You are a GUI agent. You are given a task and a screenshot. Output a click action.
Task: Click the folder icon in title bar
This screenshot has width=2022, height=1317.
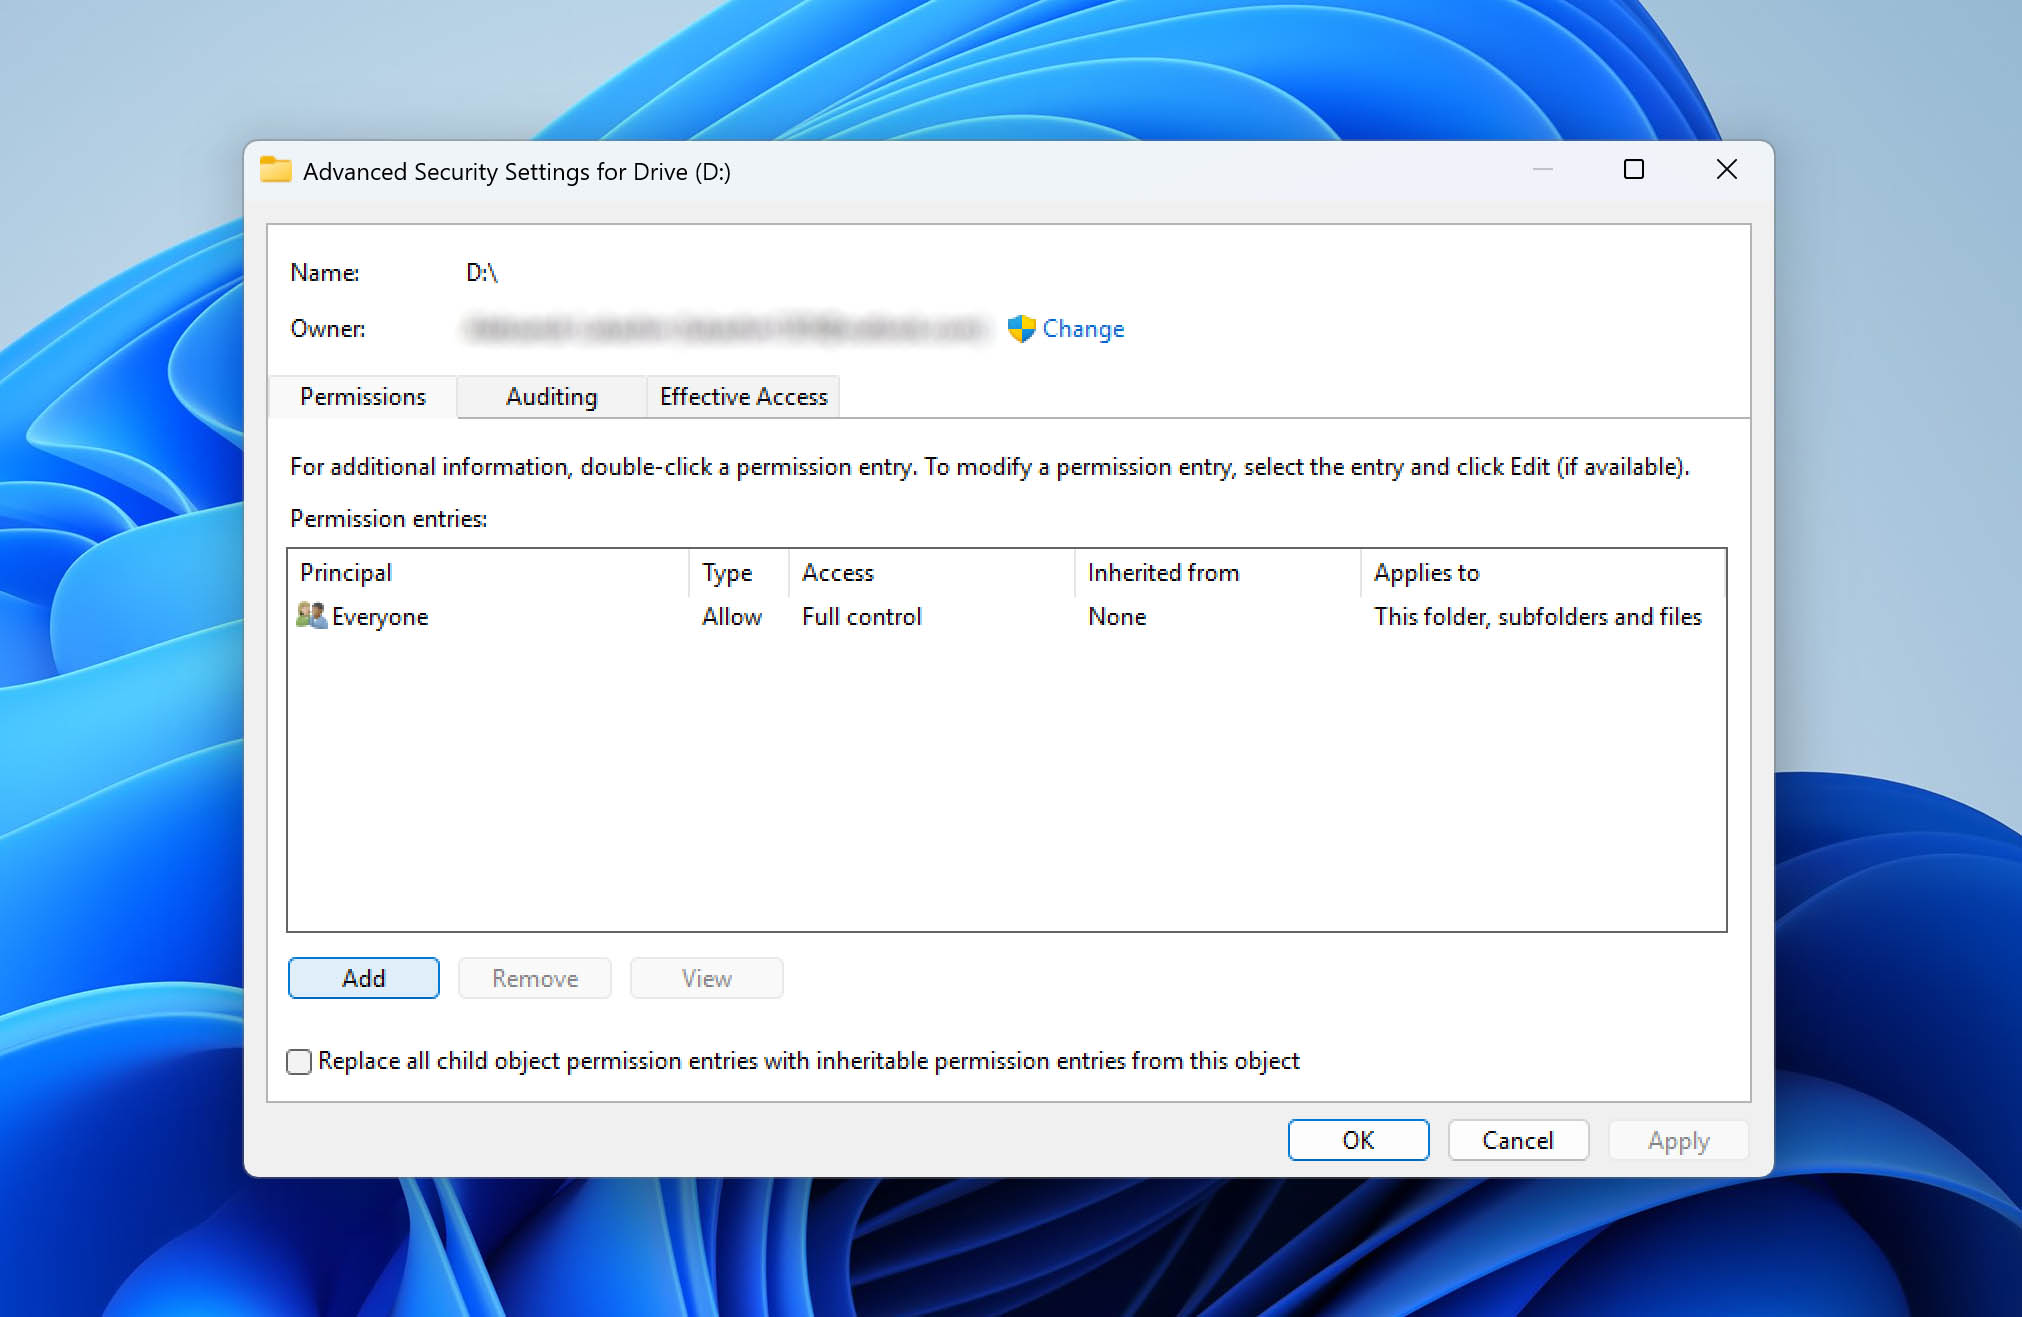[275, 171]
